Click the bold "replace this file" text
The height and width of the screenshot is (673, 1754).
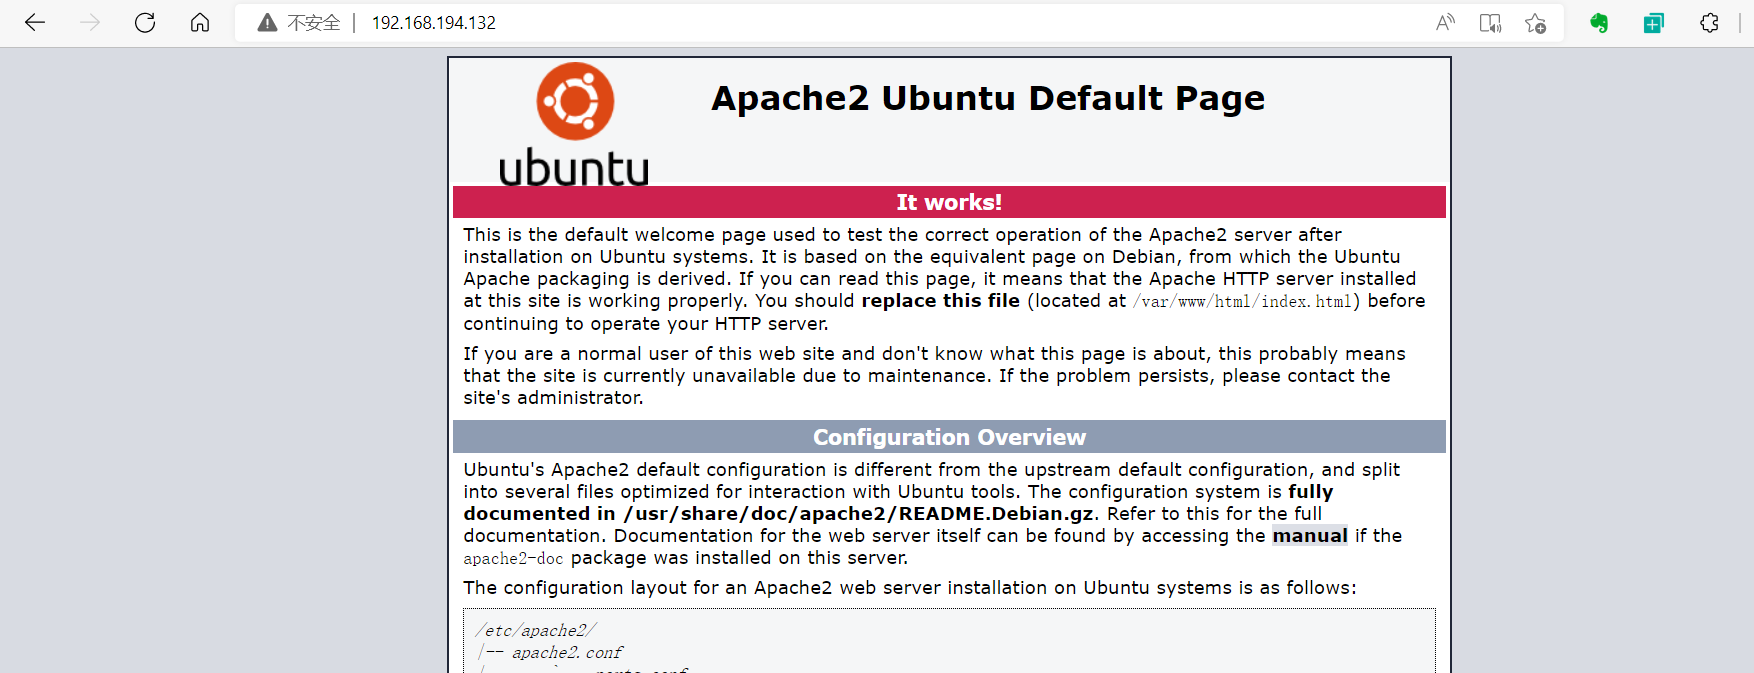click(x=941, y=301)
